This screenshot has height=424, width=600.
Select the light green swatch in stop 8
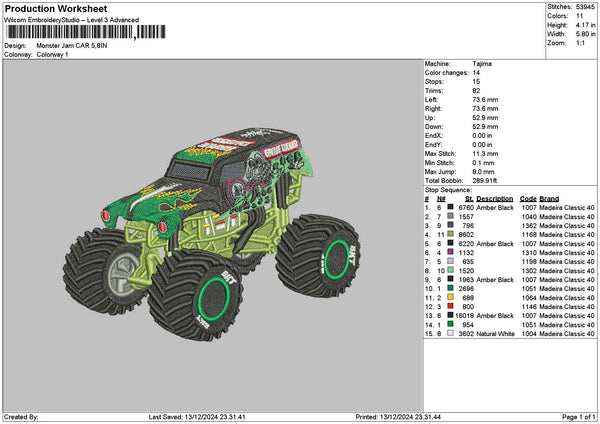[x=452, y=271]
